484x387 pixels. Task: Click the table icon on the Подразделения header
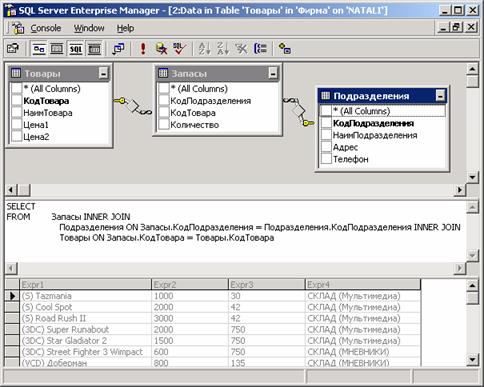(x=325, y=96)
